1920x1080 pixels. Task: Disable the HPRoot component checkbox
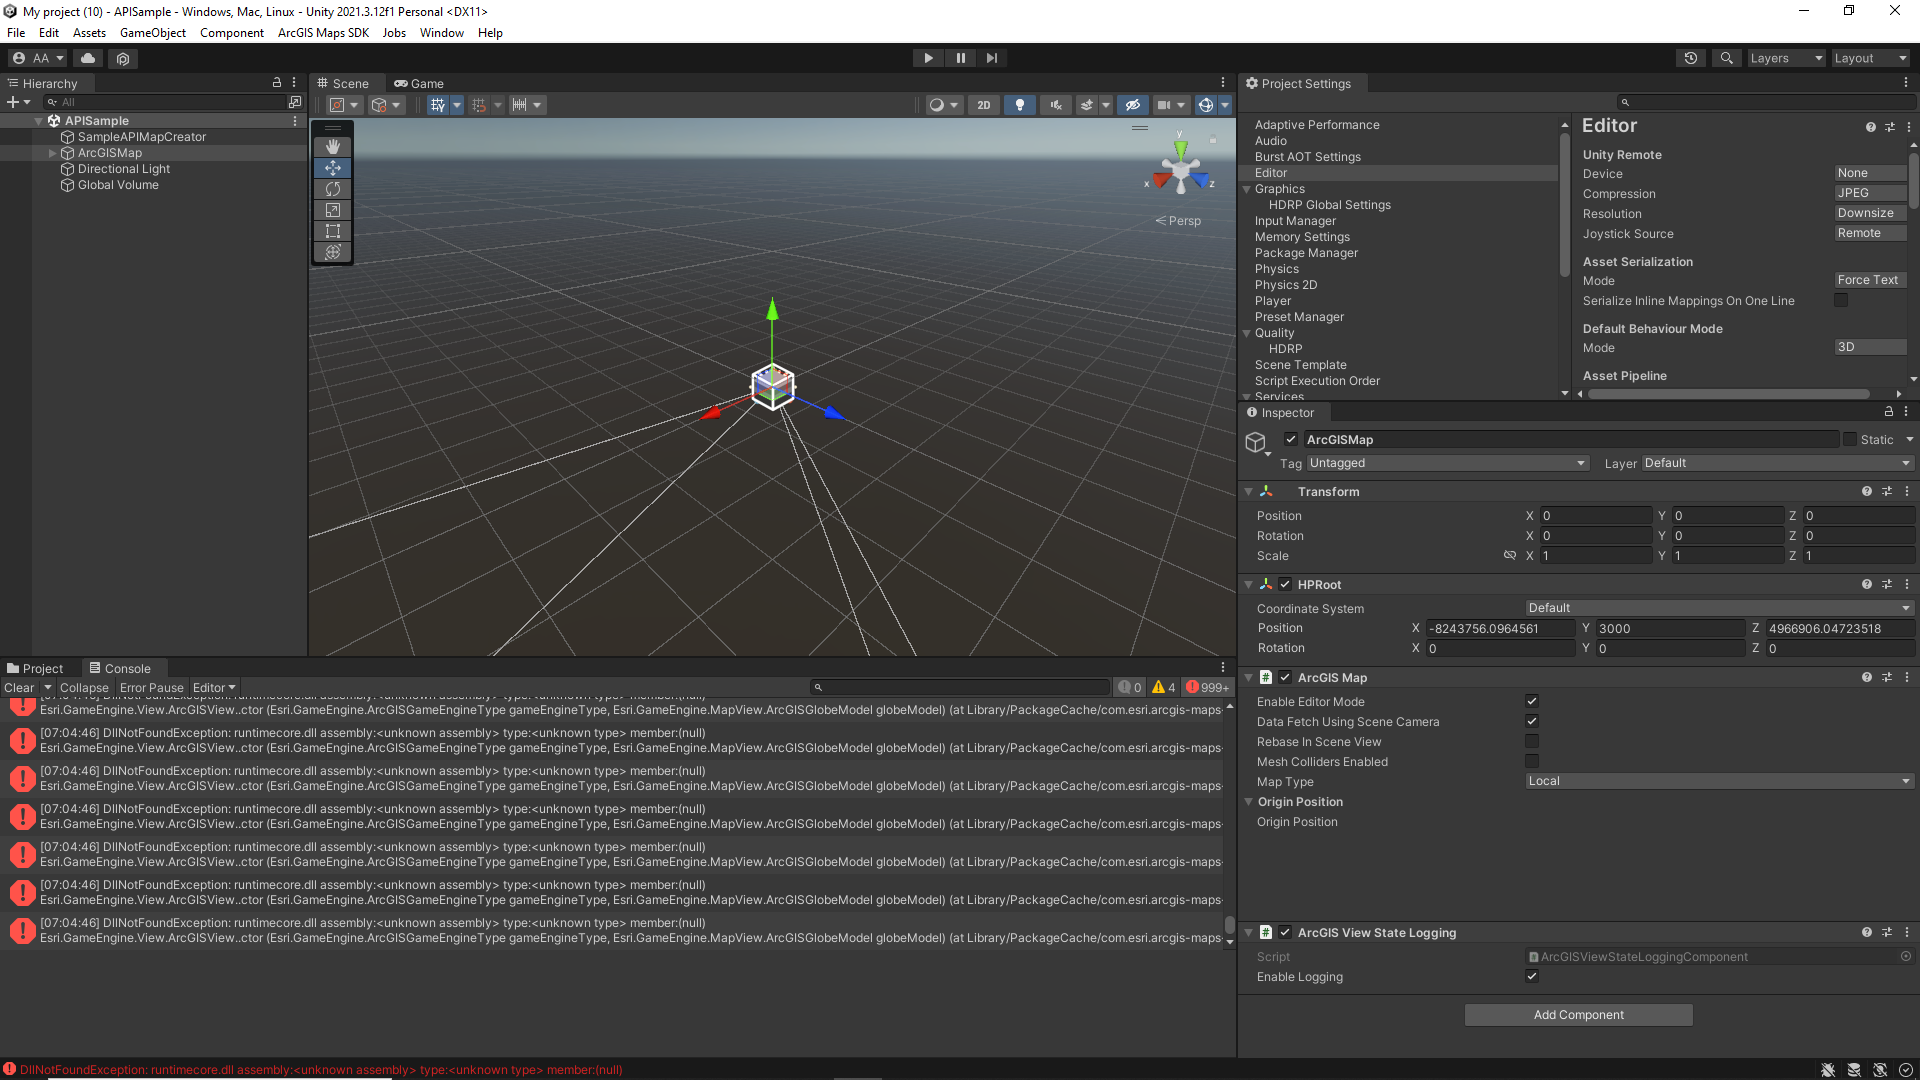[x=1286, y=585]
